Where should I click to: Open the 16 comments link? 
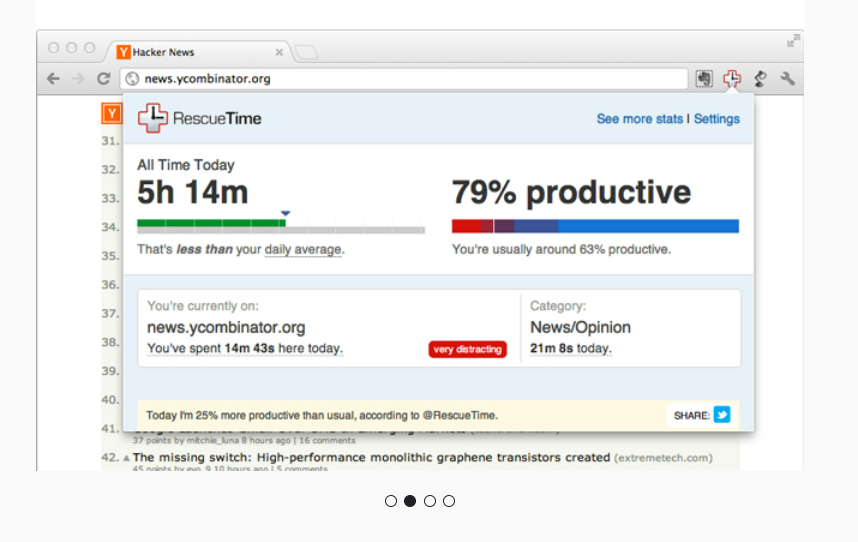click(327, 440)
